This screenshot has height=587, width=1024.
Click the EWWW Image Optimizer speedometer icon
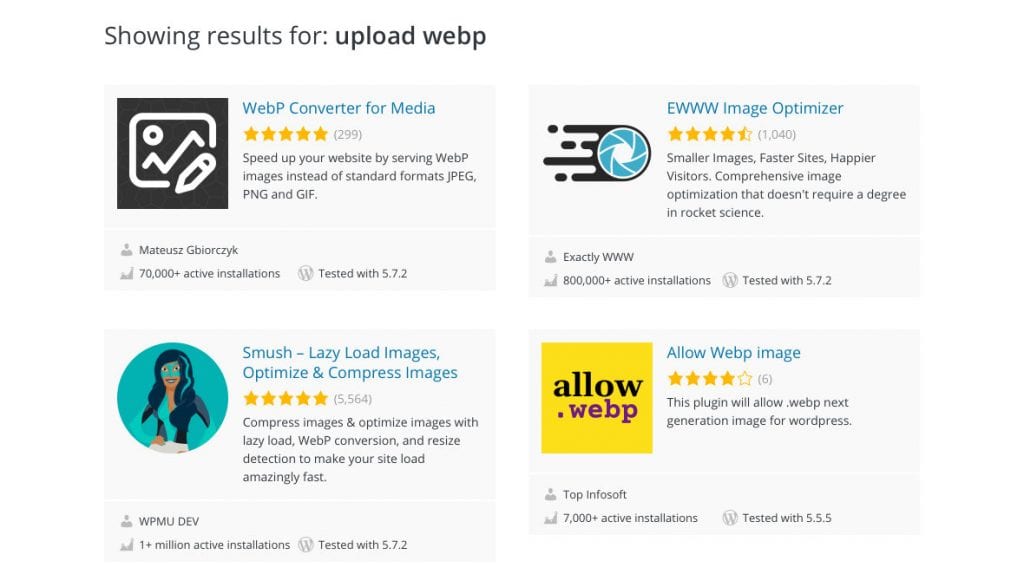(x=596, y=152)
